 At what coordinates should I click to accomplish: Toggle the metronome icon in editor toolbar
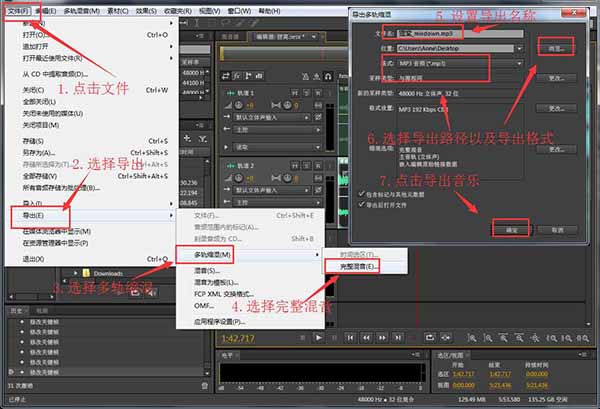[305, 77]
